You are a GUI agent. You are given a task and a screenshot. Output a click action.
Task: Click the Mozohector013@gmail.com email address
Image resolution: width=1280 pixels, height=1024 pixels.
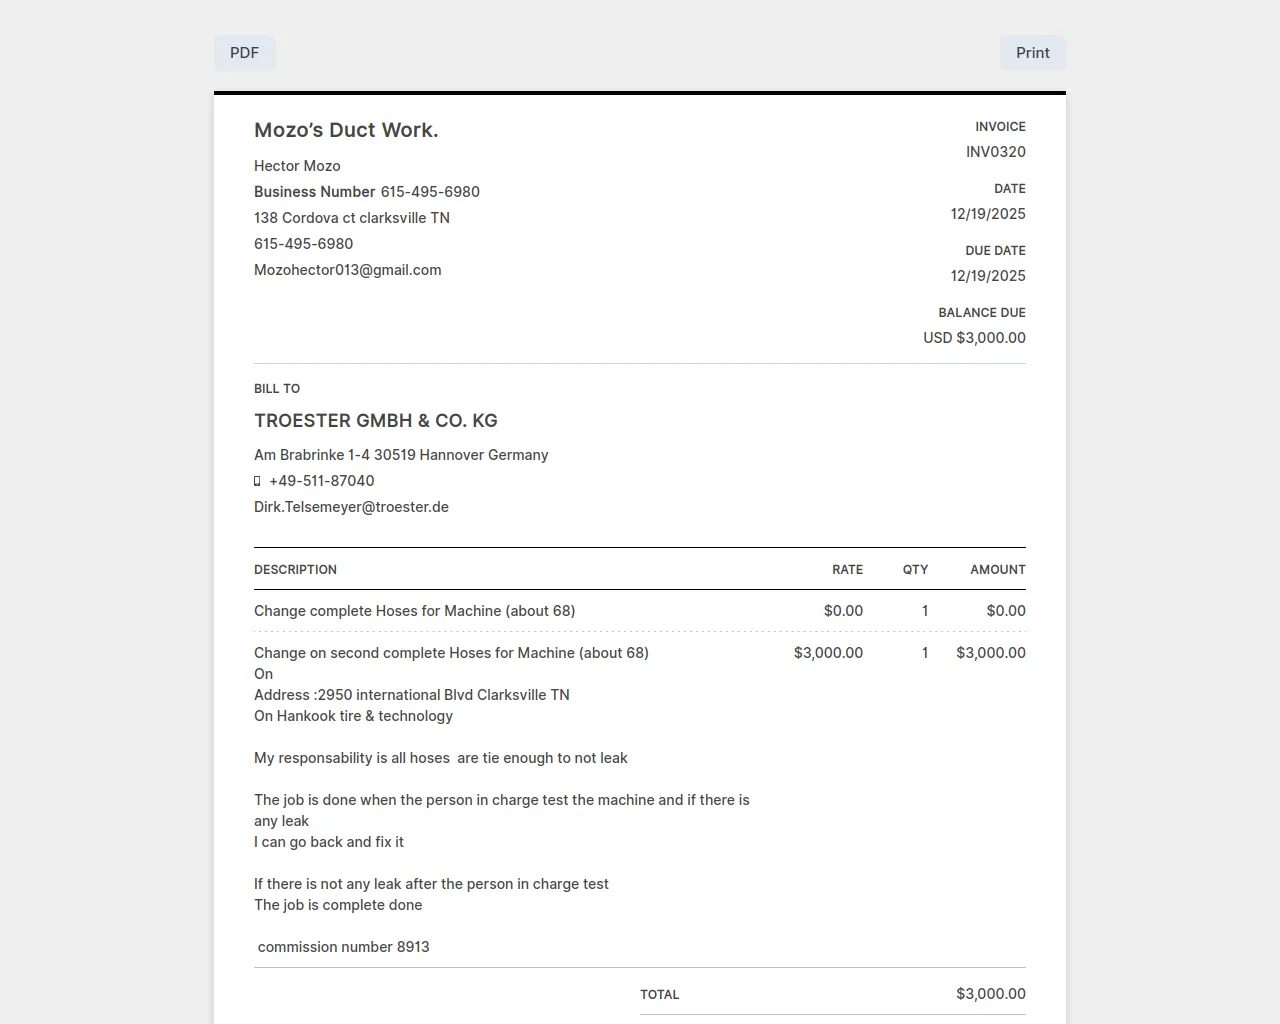[x=347, y=270]
